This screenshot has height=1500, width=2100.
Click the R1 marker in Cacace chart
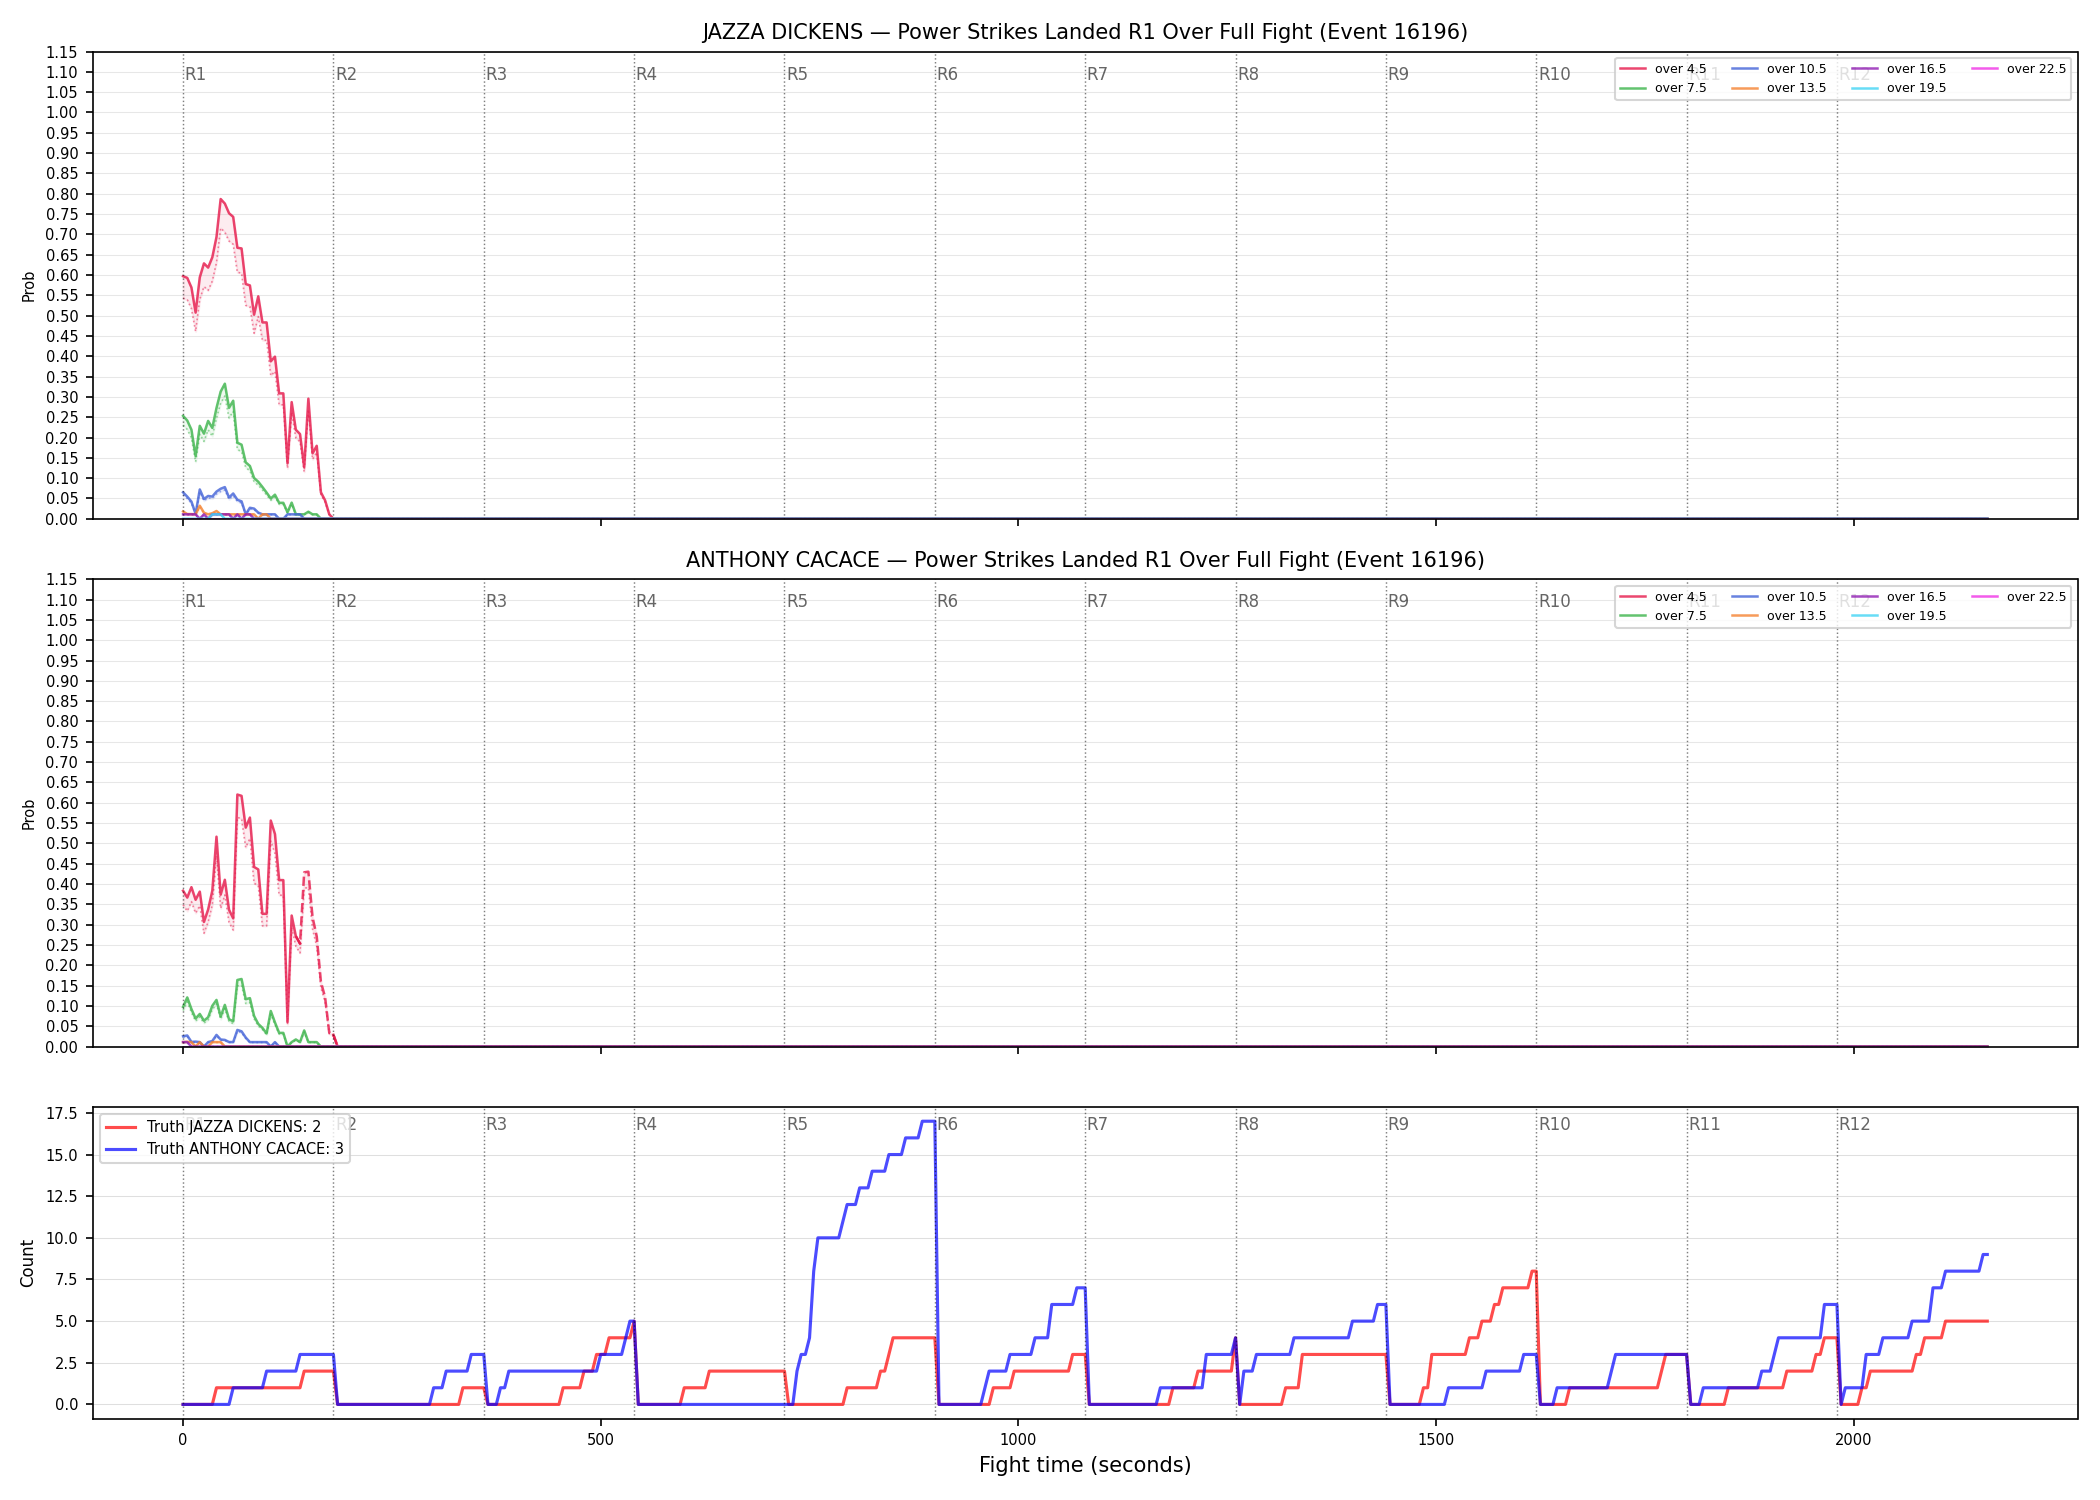click(x=195, y=601)
